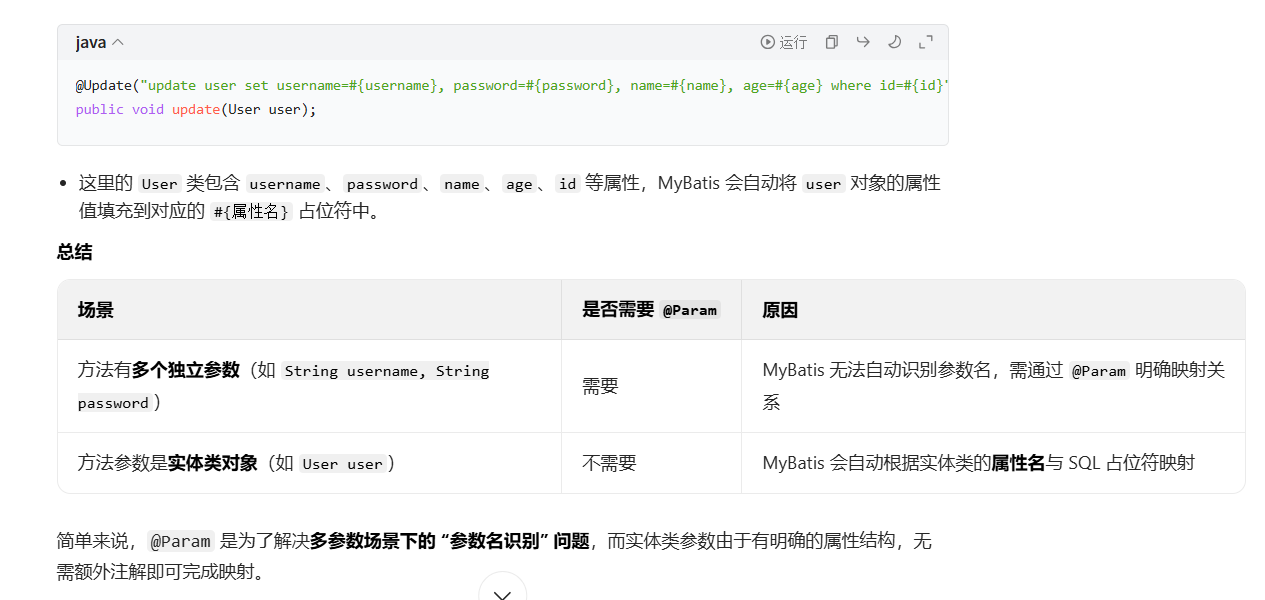1265x600 pixels.
Task: Select the 需要 table cell
Action: pos(651,386)
